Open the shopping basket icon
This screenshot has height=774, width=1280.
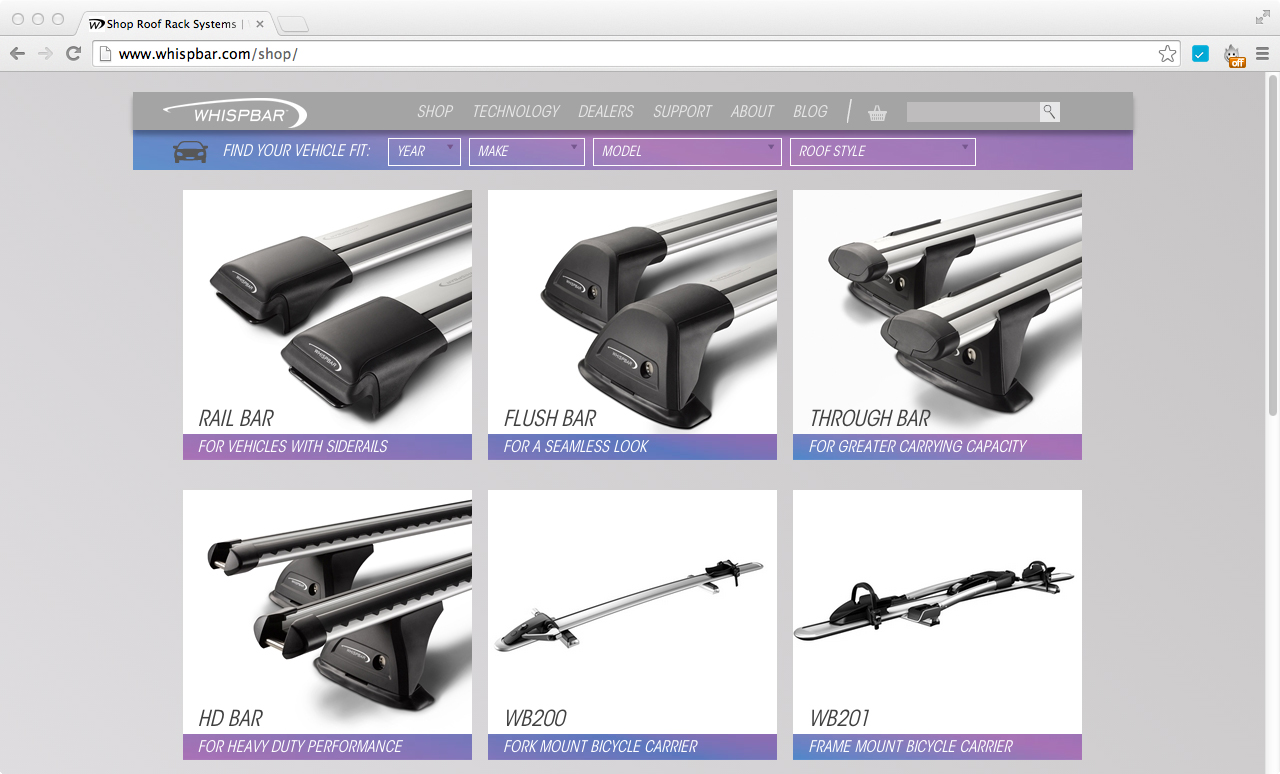point(877,113)
